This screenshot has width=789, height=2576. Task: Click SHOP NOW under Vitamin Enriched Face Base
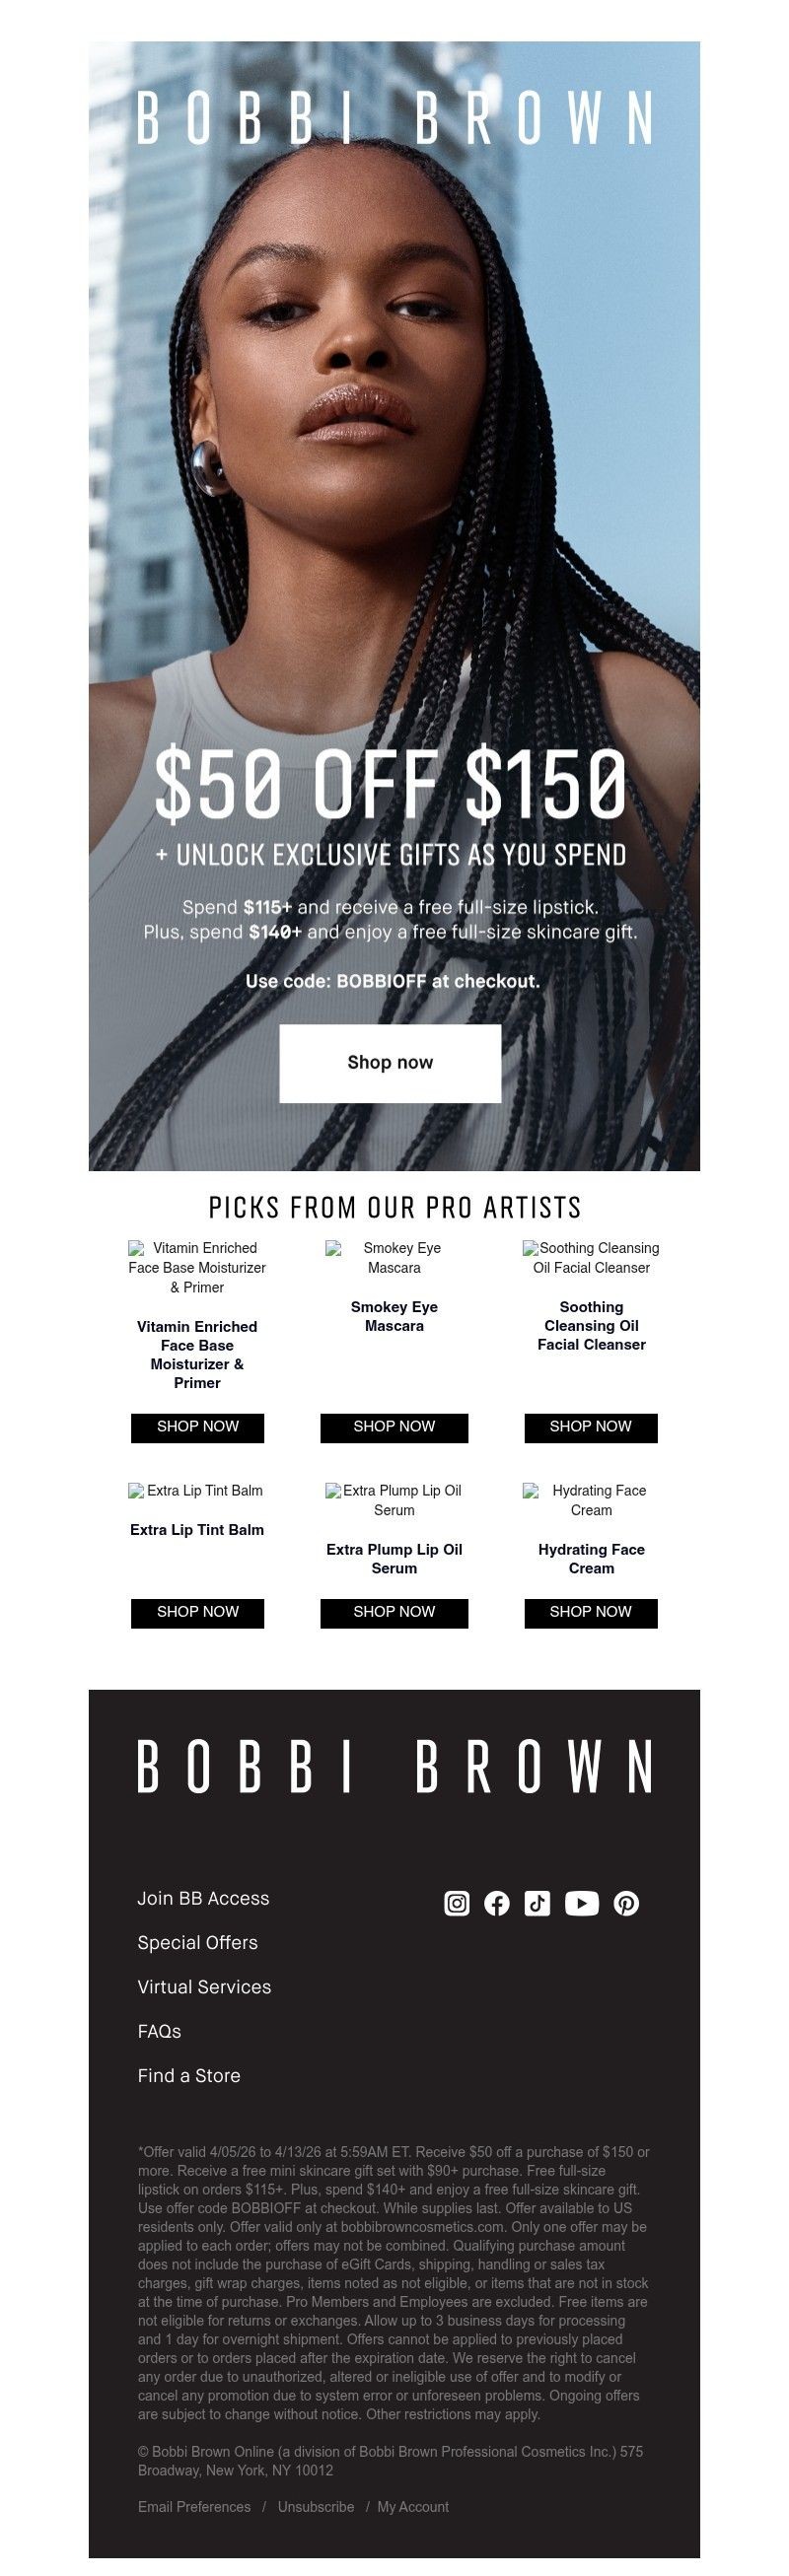click(197, 1427)
